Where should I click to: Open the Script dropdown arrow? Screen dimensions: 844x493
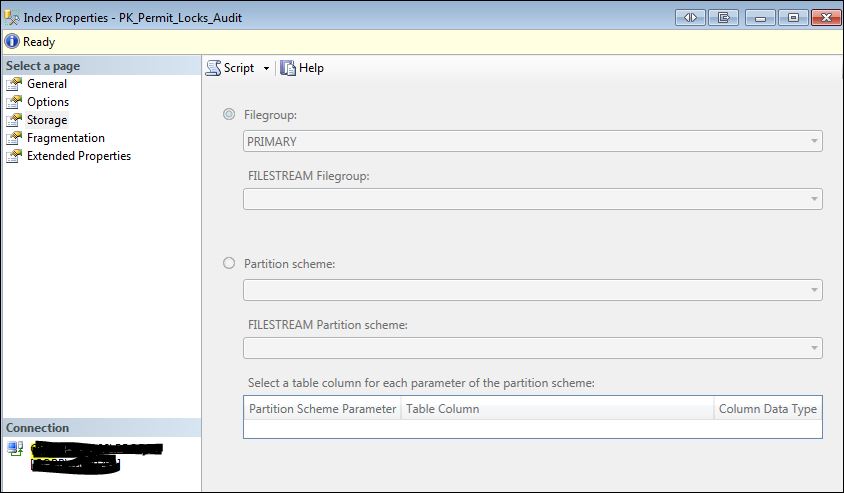[x=266, y=69]
